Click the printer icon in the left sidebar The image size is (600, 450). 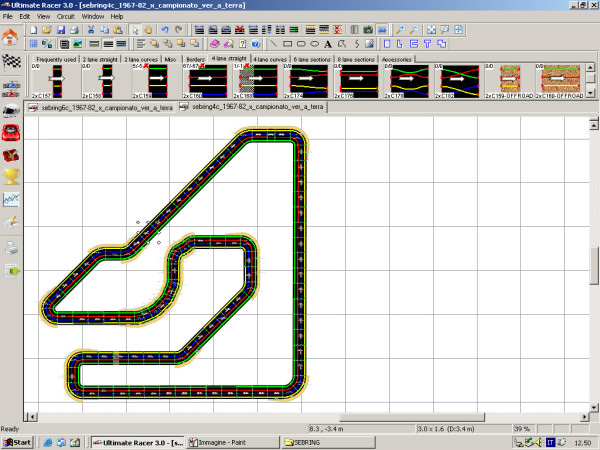point(13,246)
